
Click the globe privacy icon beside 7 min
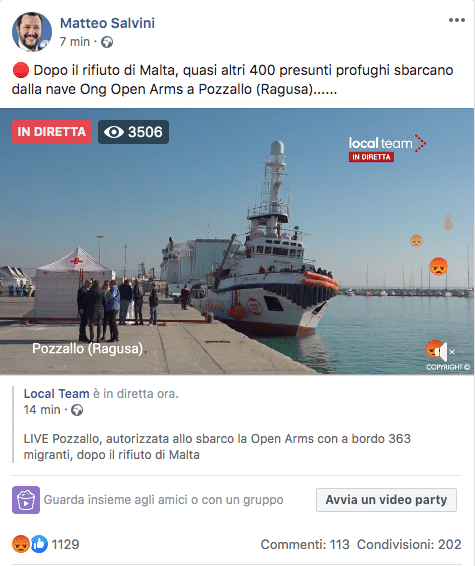tap(107, 42)
